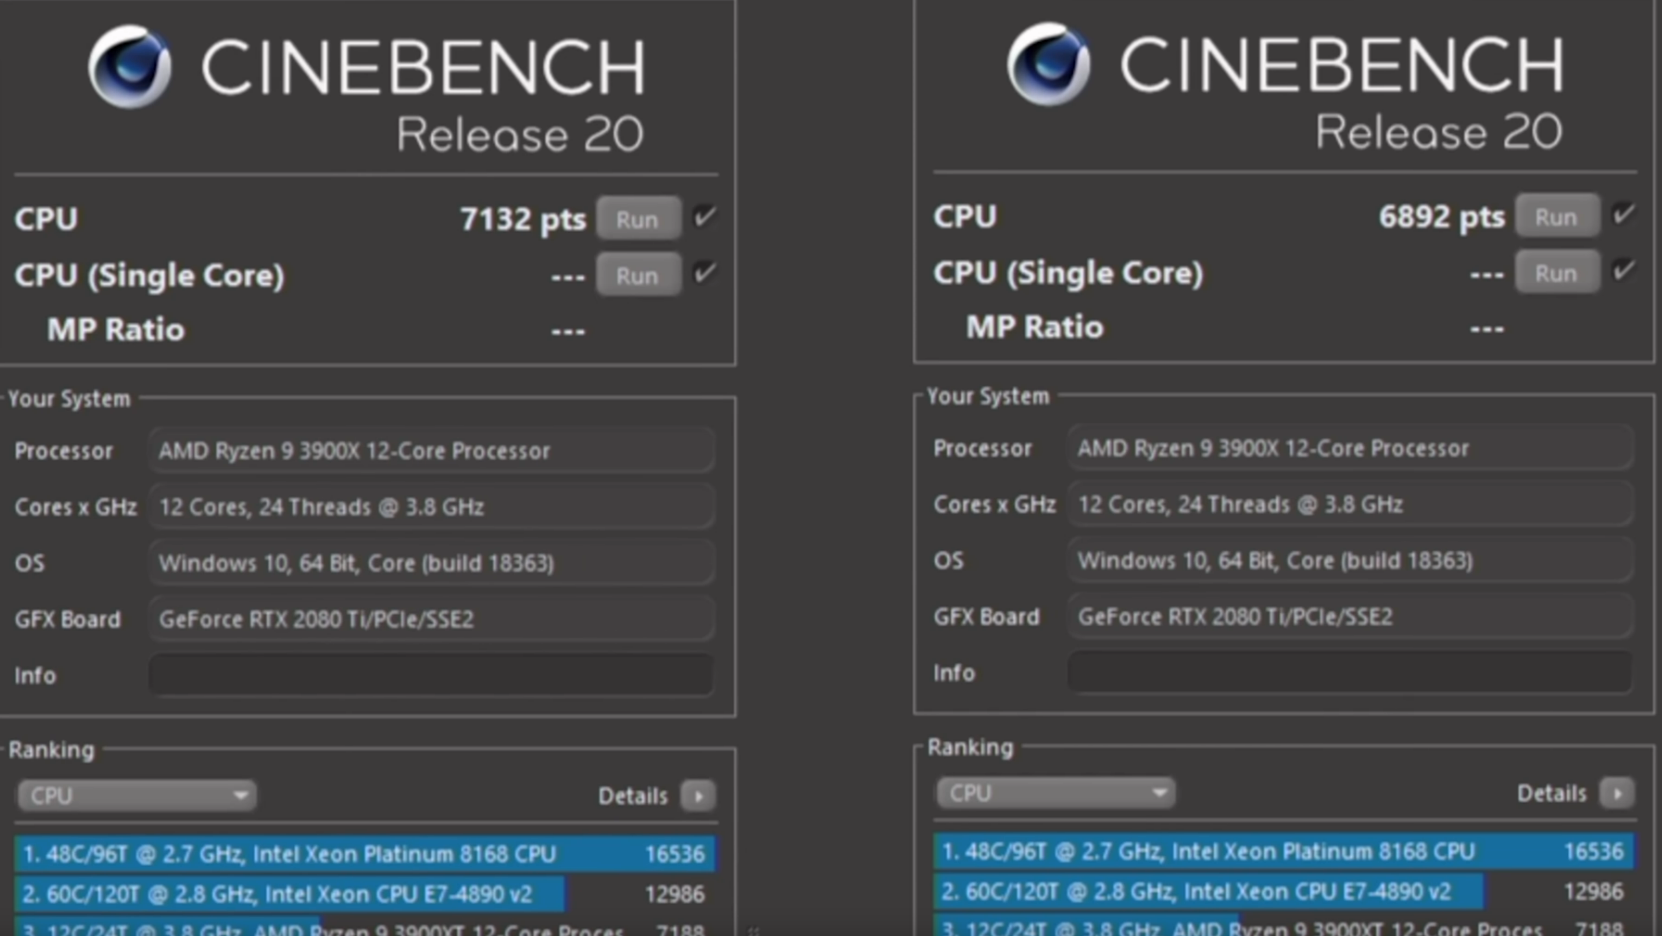Click the OS field in left window

432,563
